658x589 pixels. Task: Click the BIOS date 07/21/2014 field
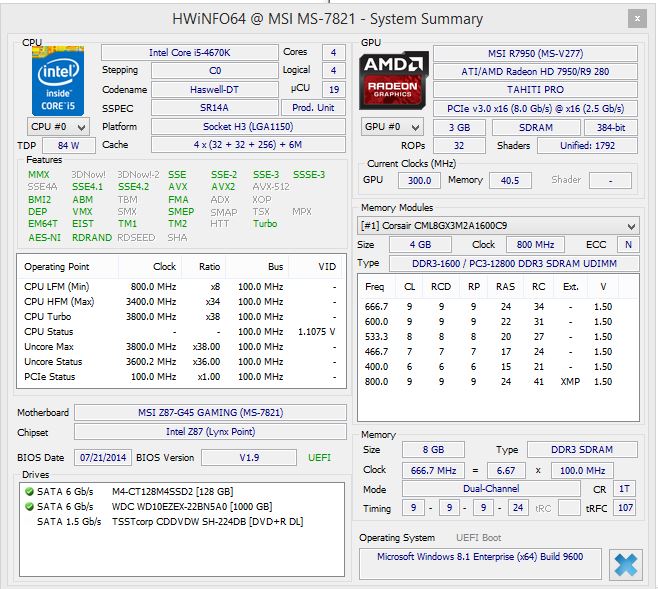(x=103, y=458)
